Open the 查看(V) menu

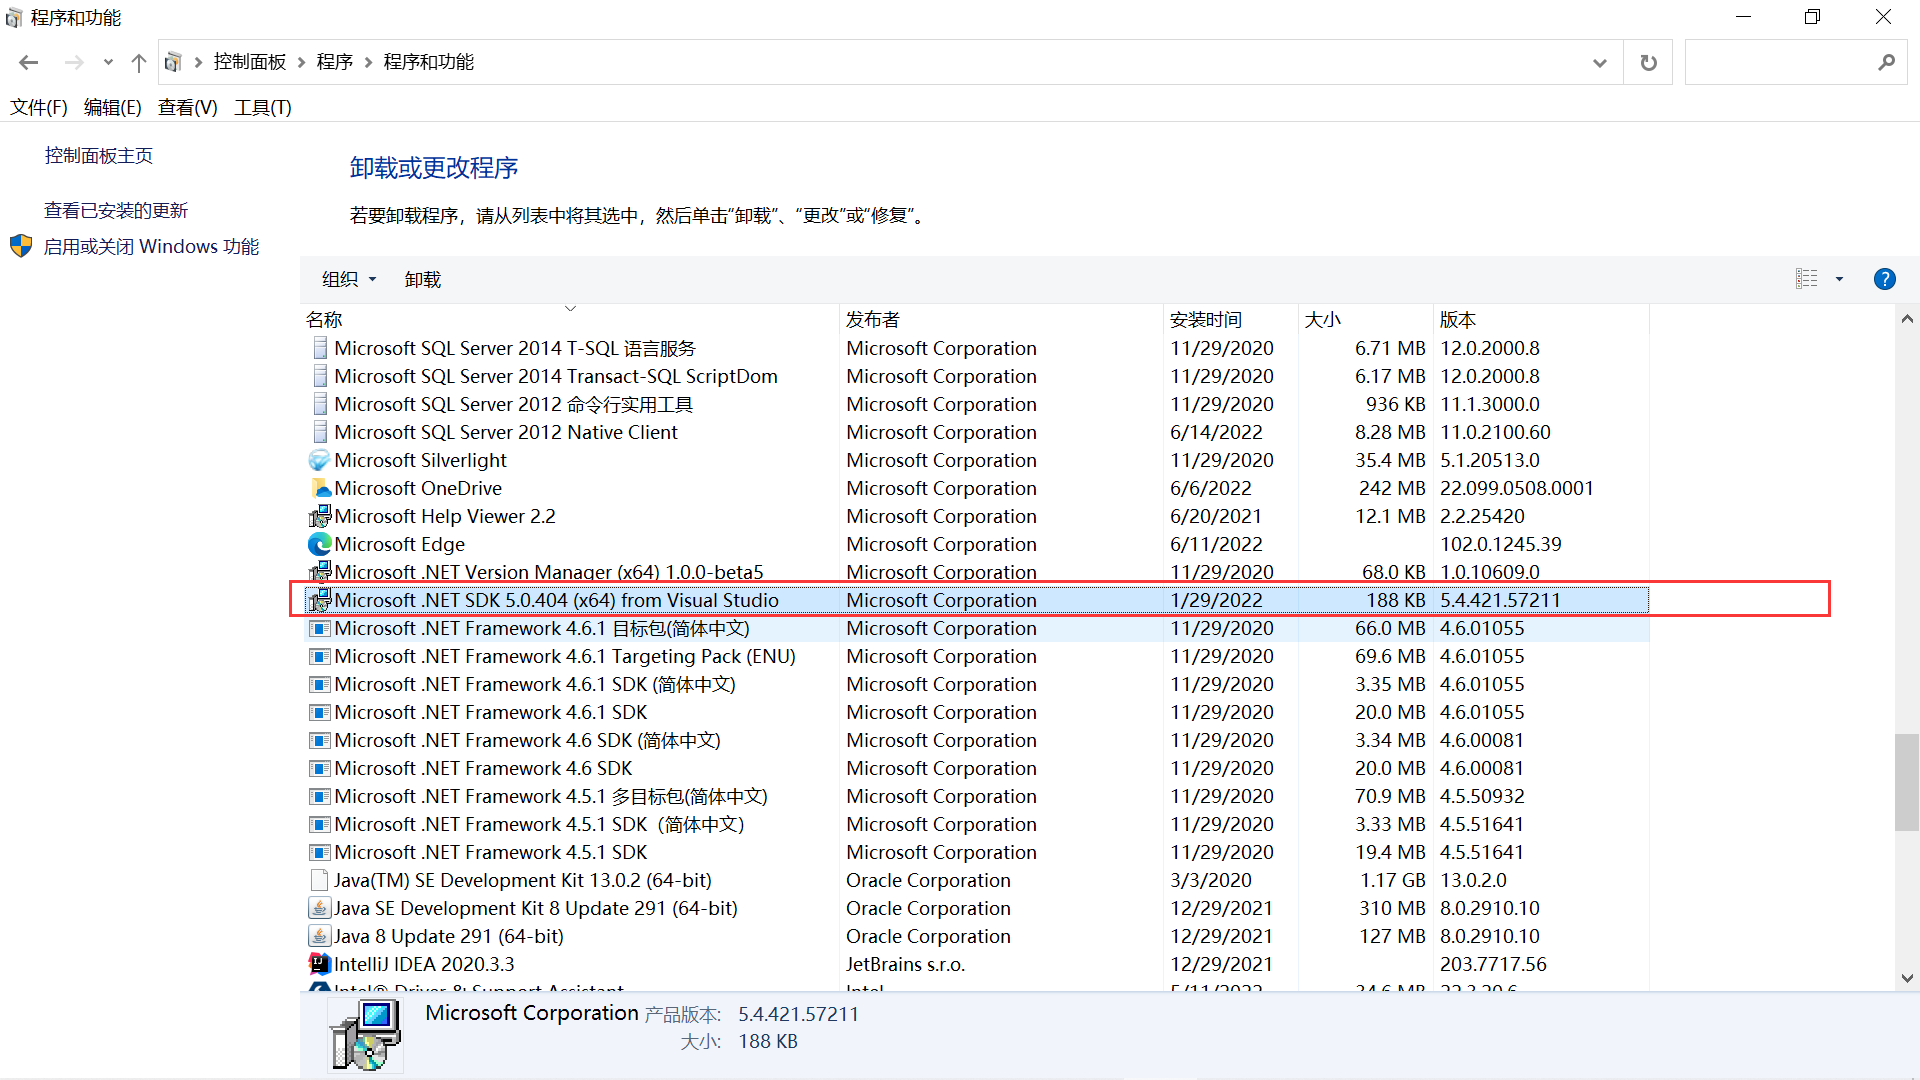(187, 107)
